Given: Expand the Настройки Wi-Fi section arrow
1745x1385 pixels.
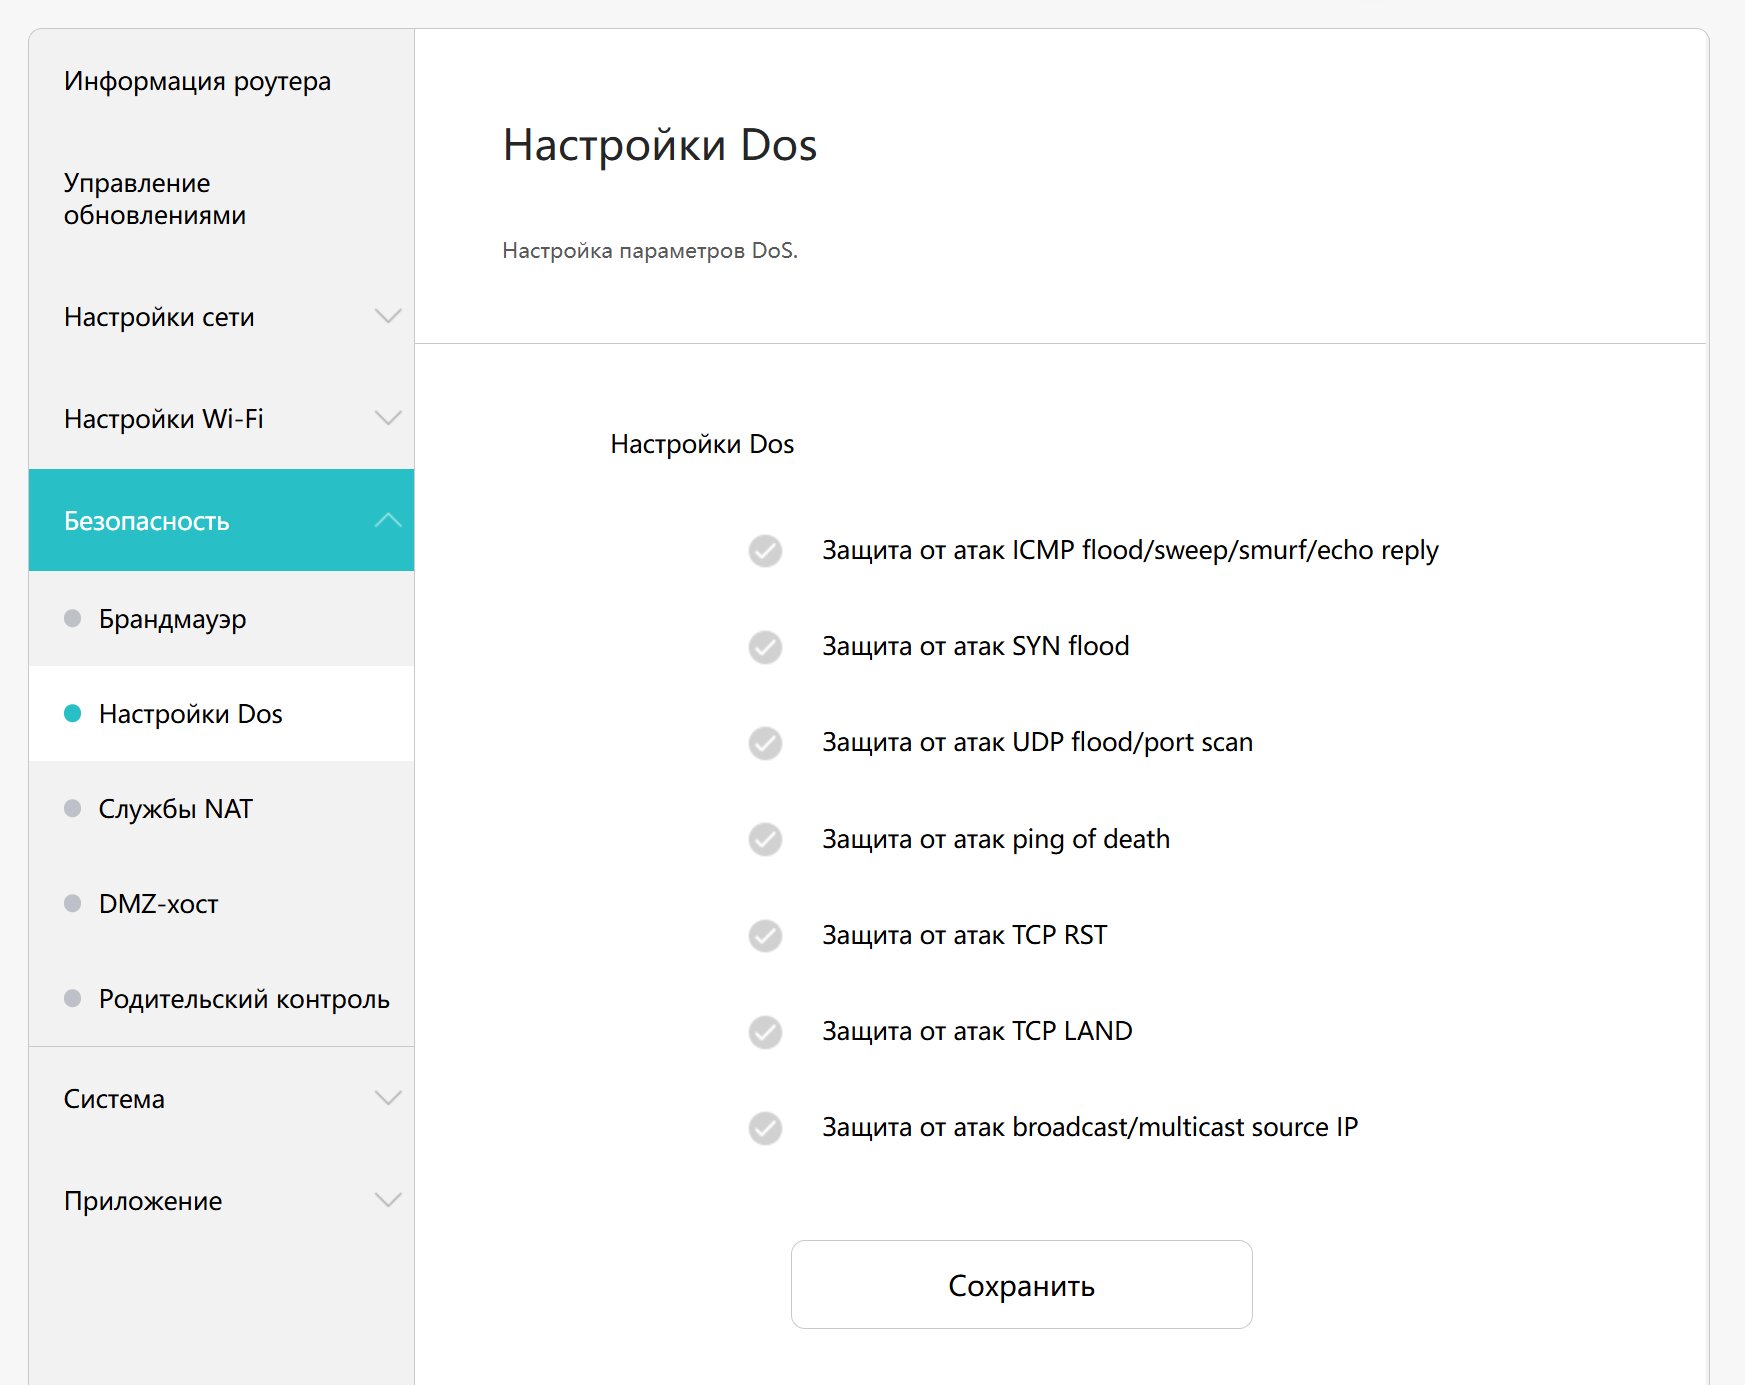Looking at the screenshot, I should [388, 418].
